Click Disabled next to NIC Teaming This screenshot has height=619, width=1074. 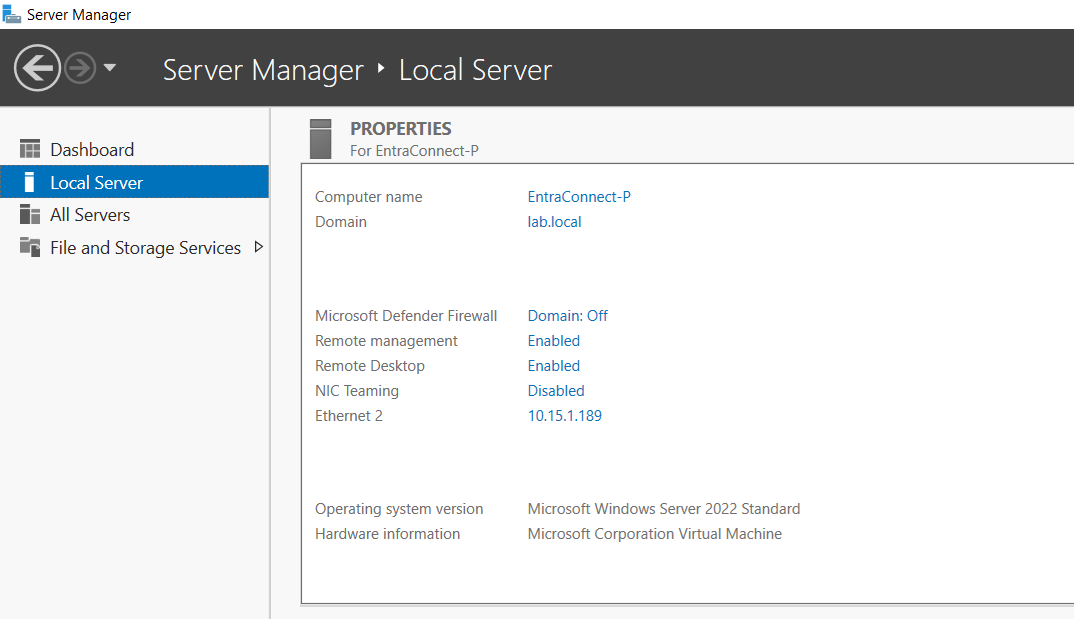coord(555,391)
